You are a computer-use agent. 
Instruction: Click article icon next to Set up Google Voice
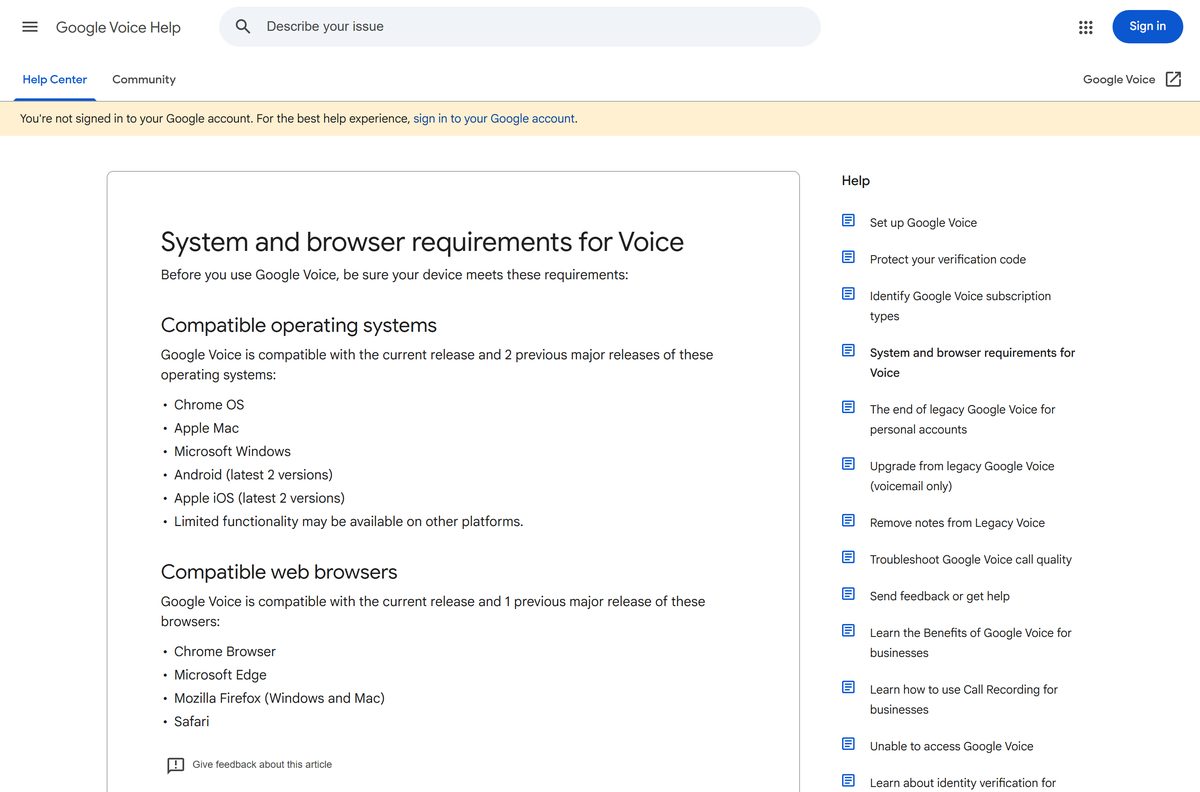click(x=848, y=220)
